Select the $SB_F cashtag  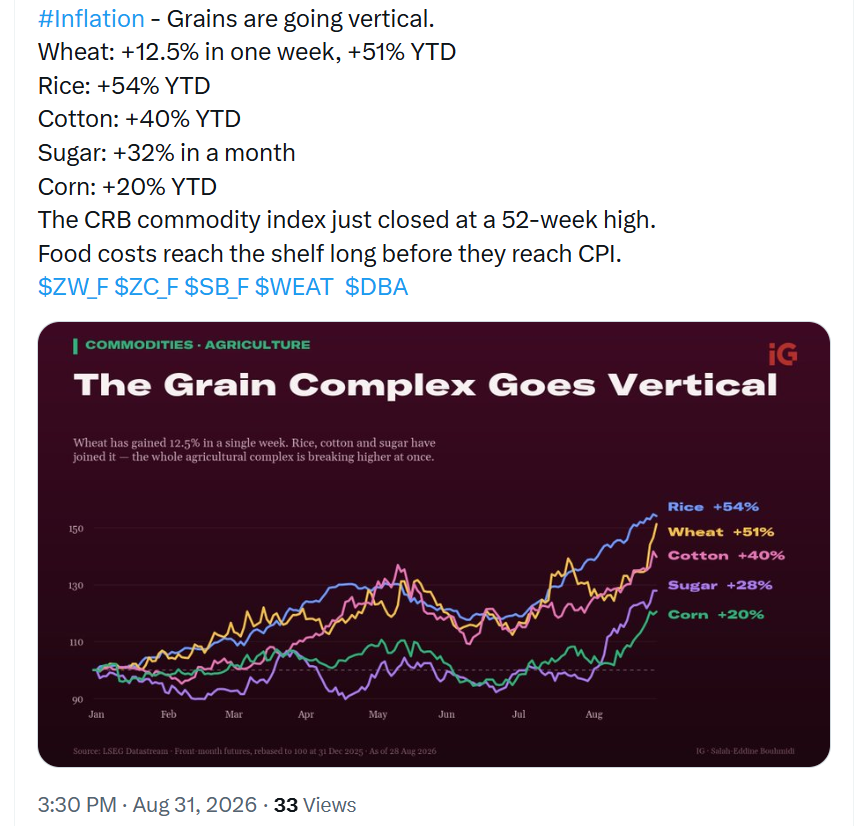(x=216, y=287)
